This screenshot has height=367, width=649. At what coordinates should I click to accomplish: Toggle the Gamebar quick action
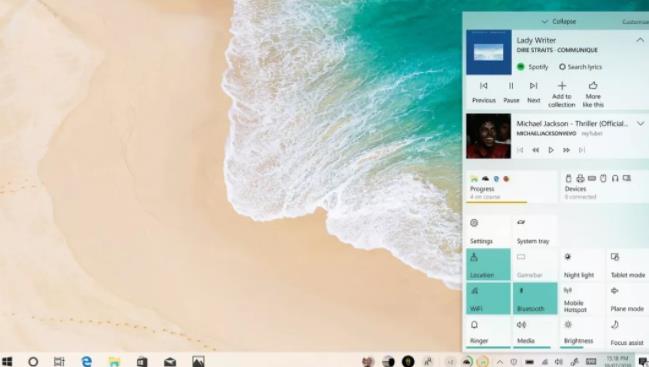(535, 264)
